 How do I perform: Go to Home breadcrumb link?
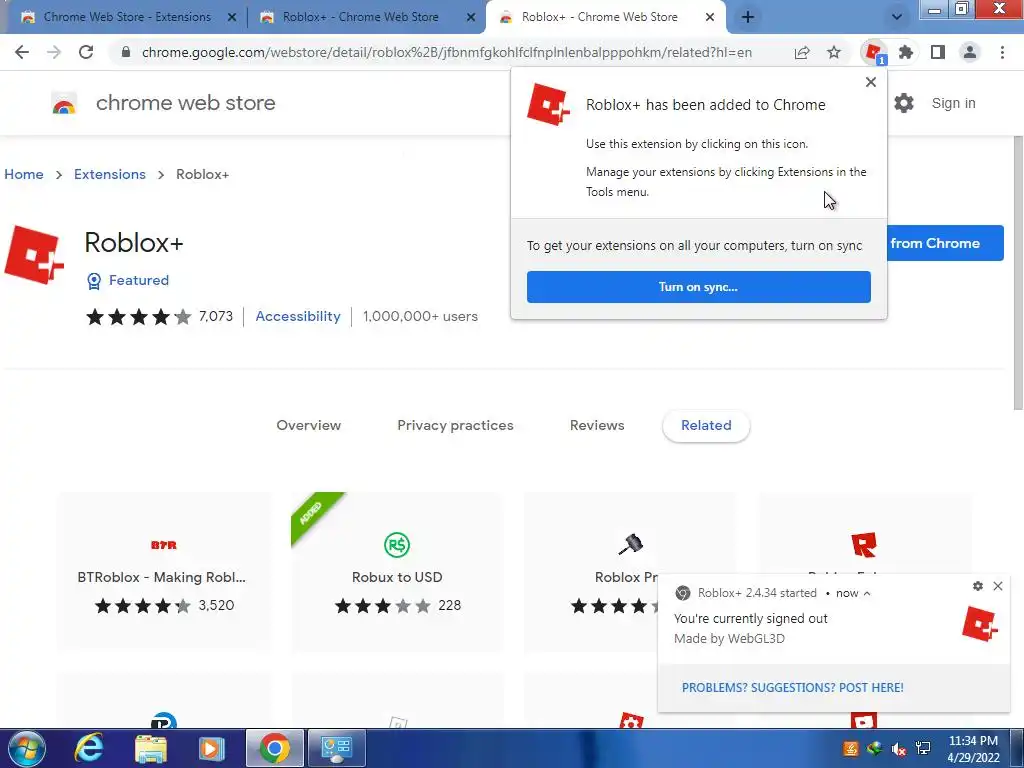[x=24, y=174]
